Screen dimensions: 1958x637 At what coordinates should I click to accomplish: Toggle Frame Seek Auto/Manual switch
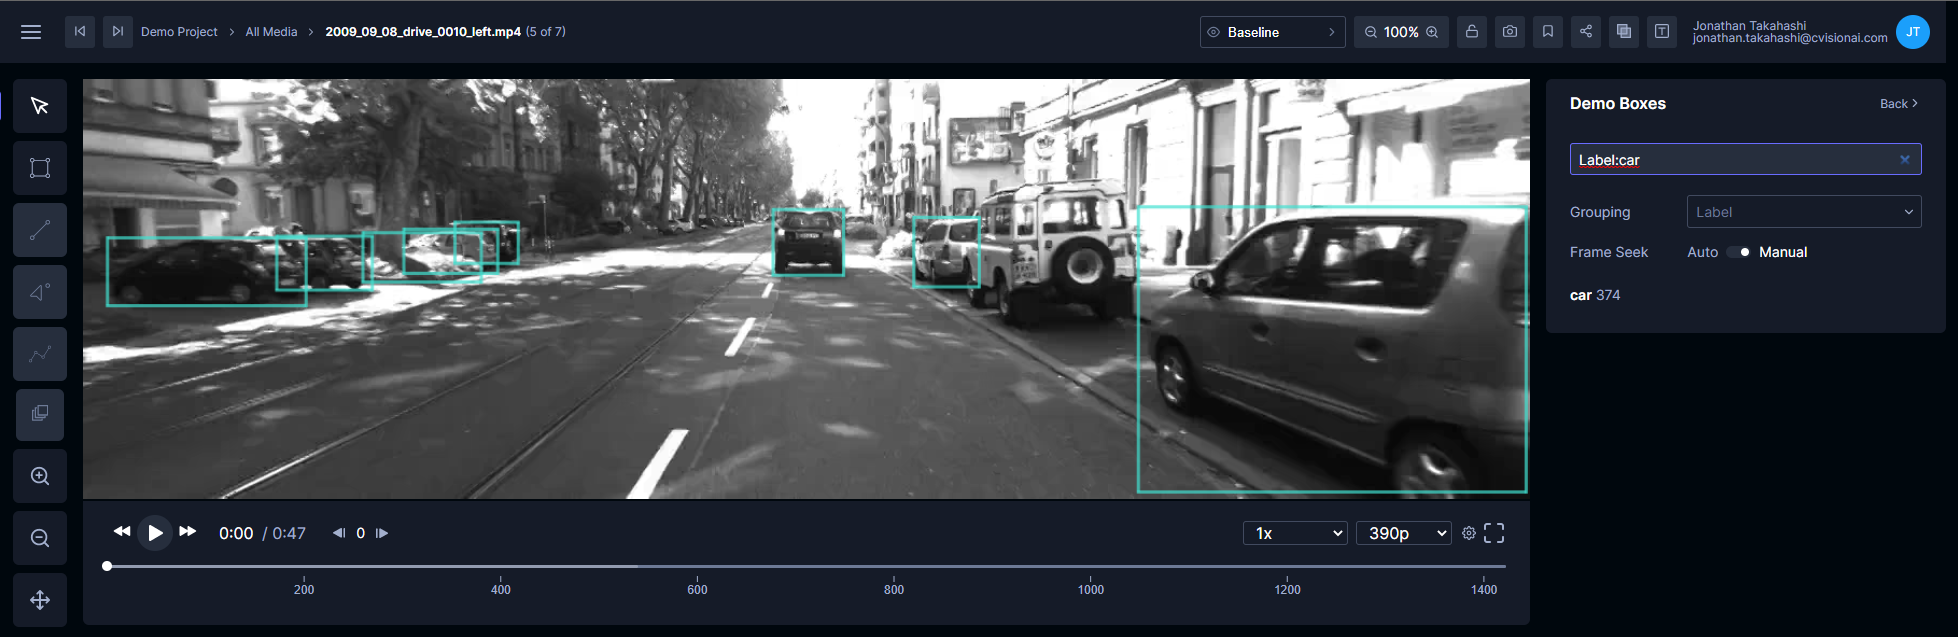(x=1738, y=252)
